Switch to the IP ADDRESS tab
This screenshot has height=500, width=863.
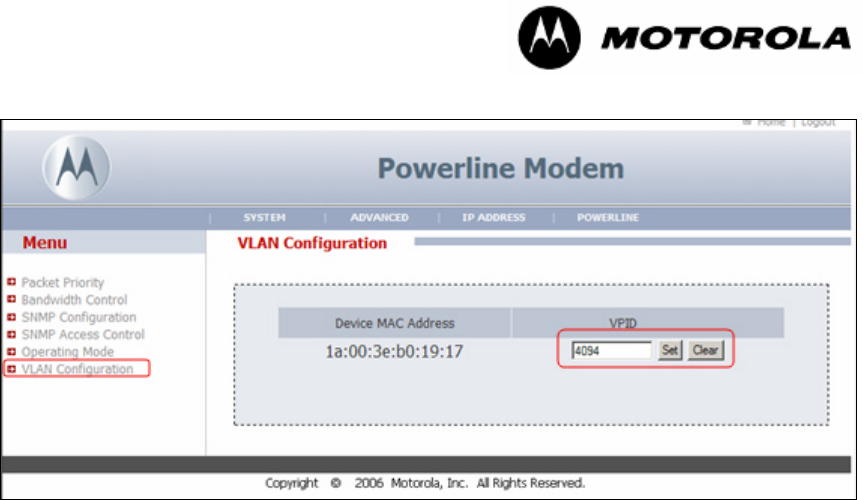point(494,218)
